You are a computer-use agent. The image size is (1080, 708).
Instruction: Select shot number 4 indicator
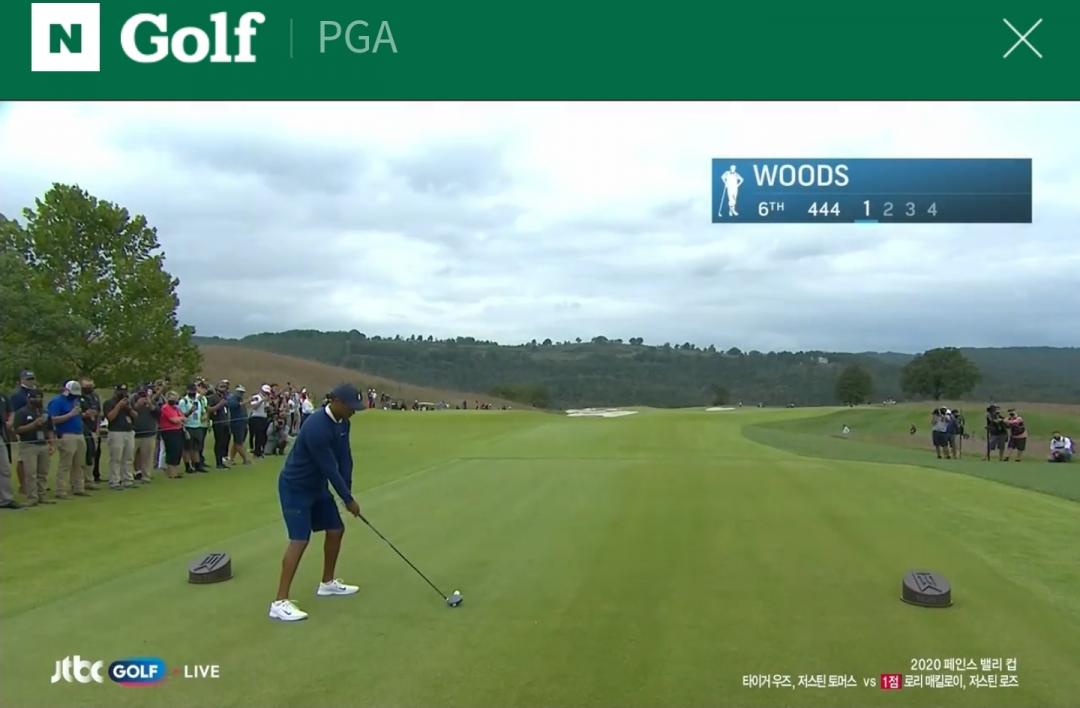pos(932,209)
